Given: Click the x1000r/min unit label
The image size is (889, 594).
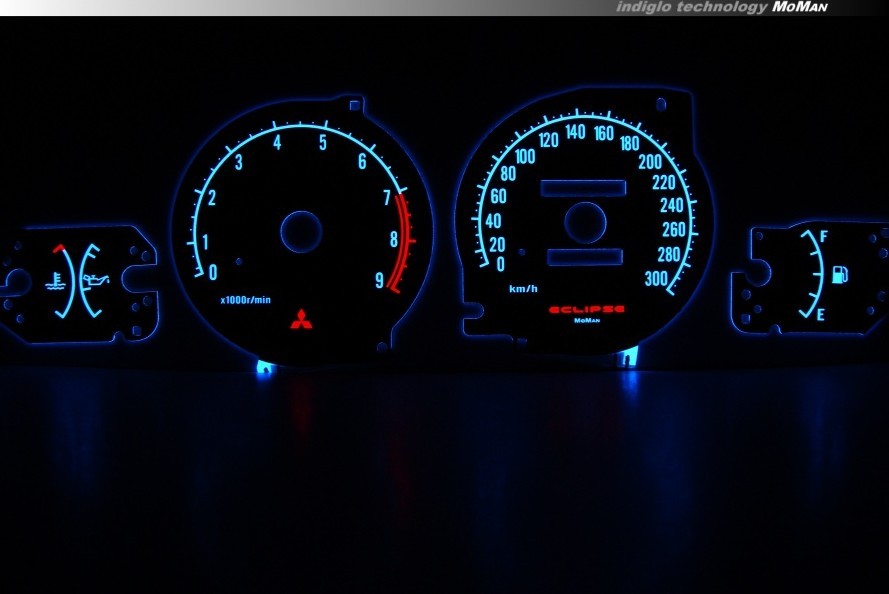Looking at the screenshot, I should click(245, 299).
